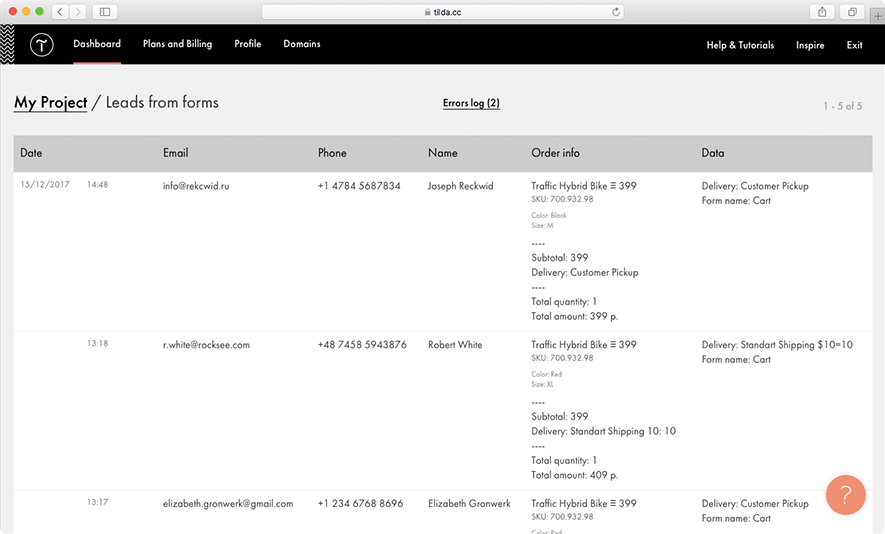The width and height of the screenshot is (885, 534).
Task: Click the browser back arrow
Action: pyautogui.click(x=60, y=12)
